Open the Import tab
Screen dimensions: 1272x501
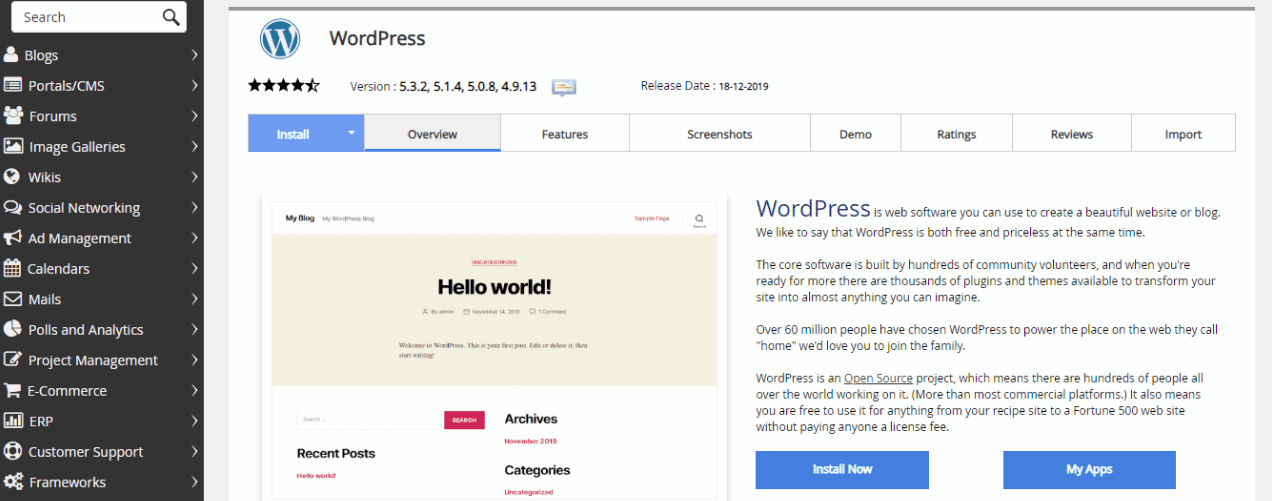click(x=1183, y=134)
